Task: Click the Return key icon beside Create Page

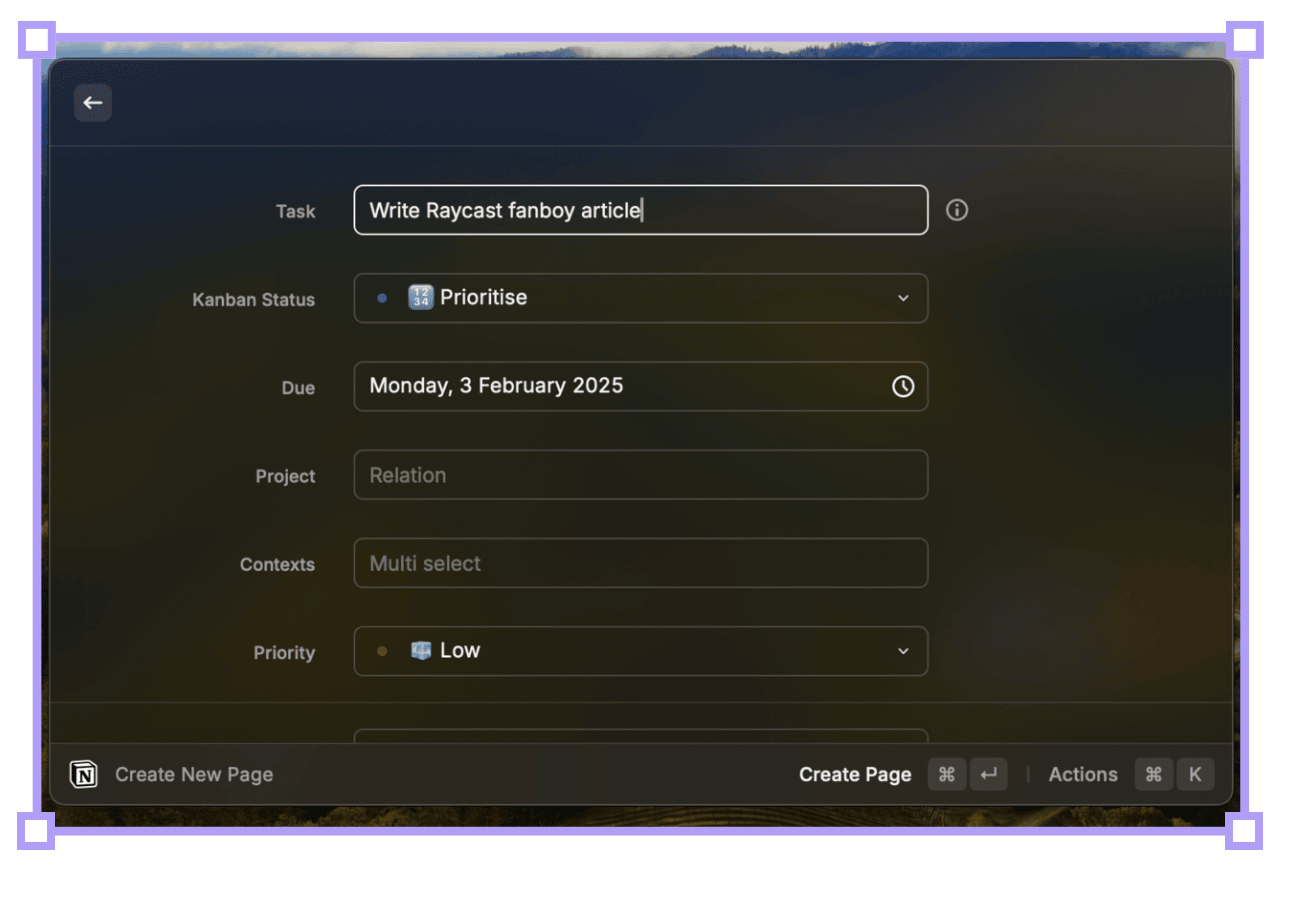Action: [x=989, y=774]
